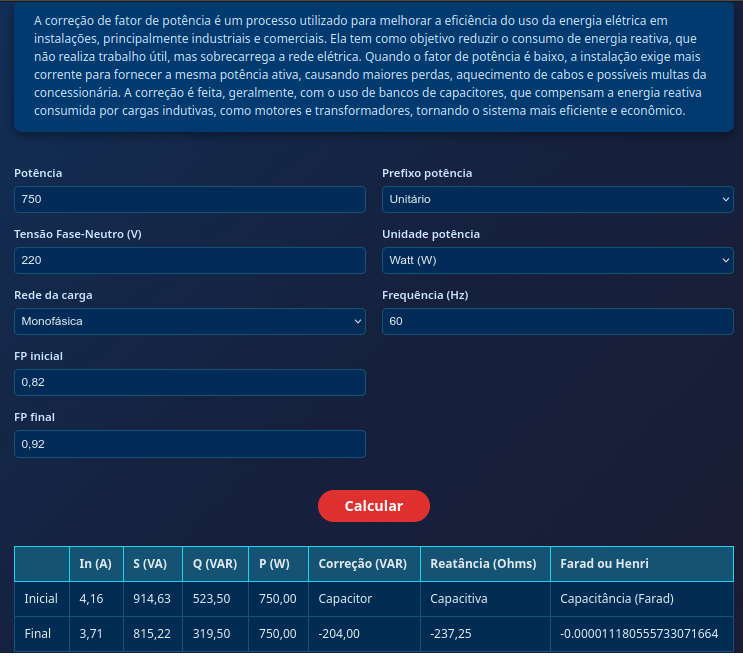This screenshot has height=657, width=743.
Task: Select the Frequência (Hz) input field
Action: point(557,321)
